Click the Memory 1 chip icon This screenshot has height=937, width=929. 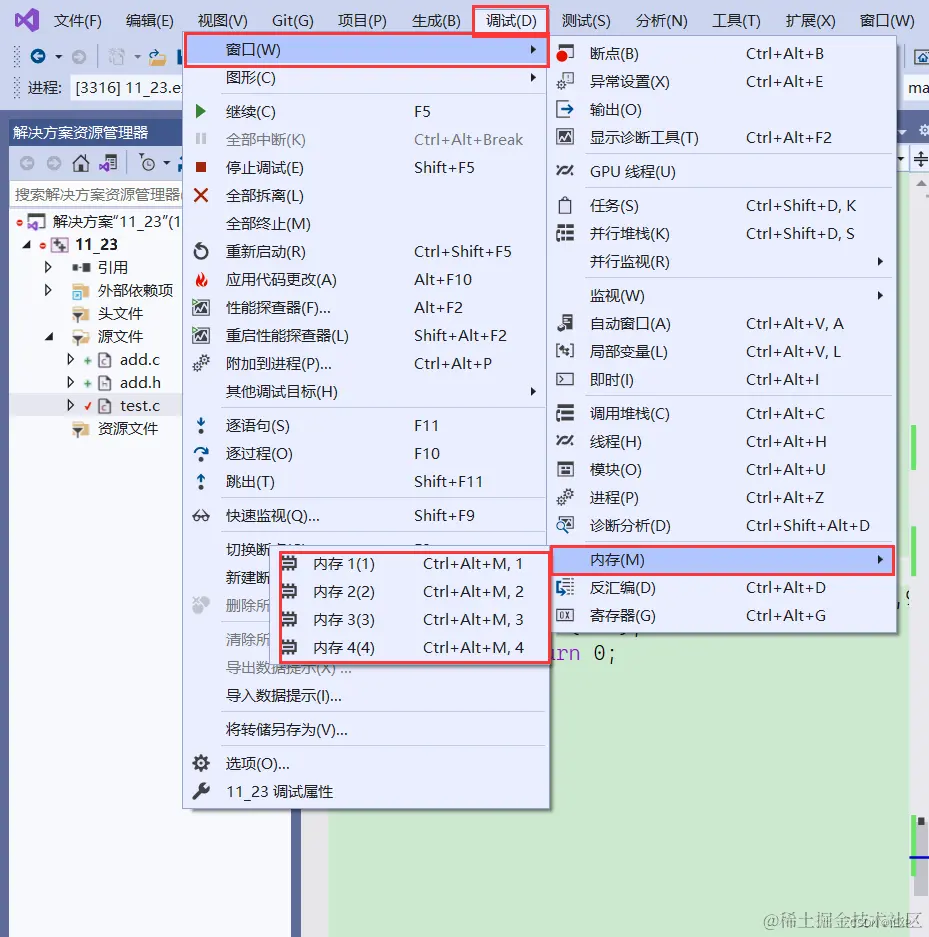(x=289, y=564)
